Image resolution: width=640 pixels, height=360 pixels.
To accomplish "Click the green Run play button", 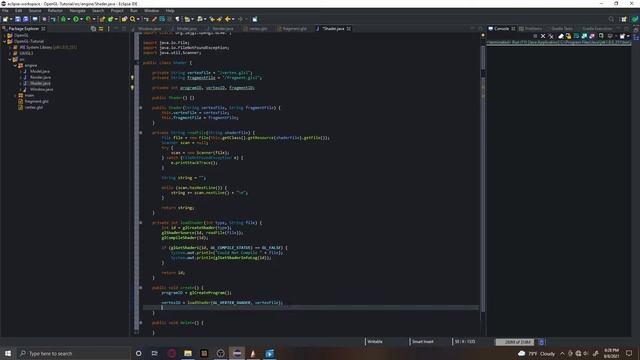I will 76,19.
